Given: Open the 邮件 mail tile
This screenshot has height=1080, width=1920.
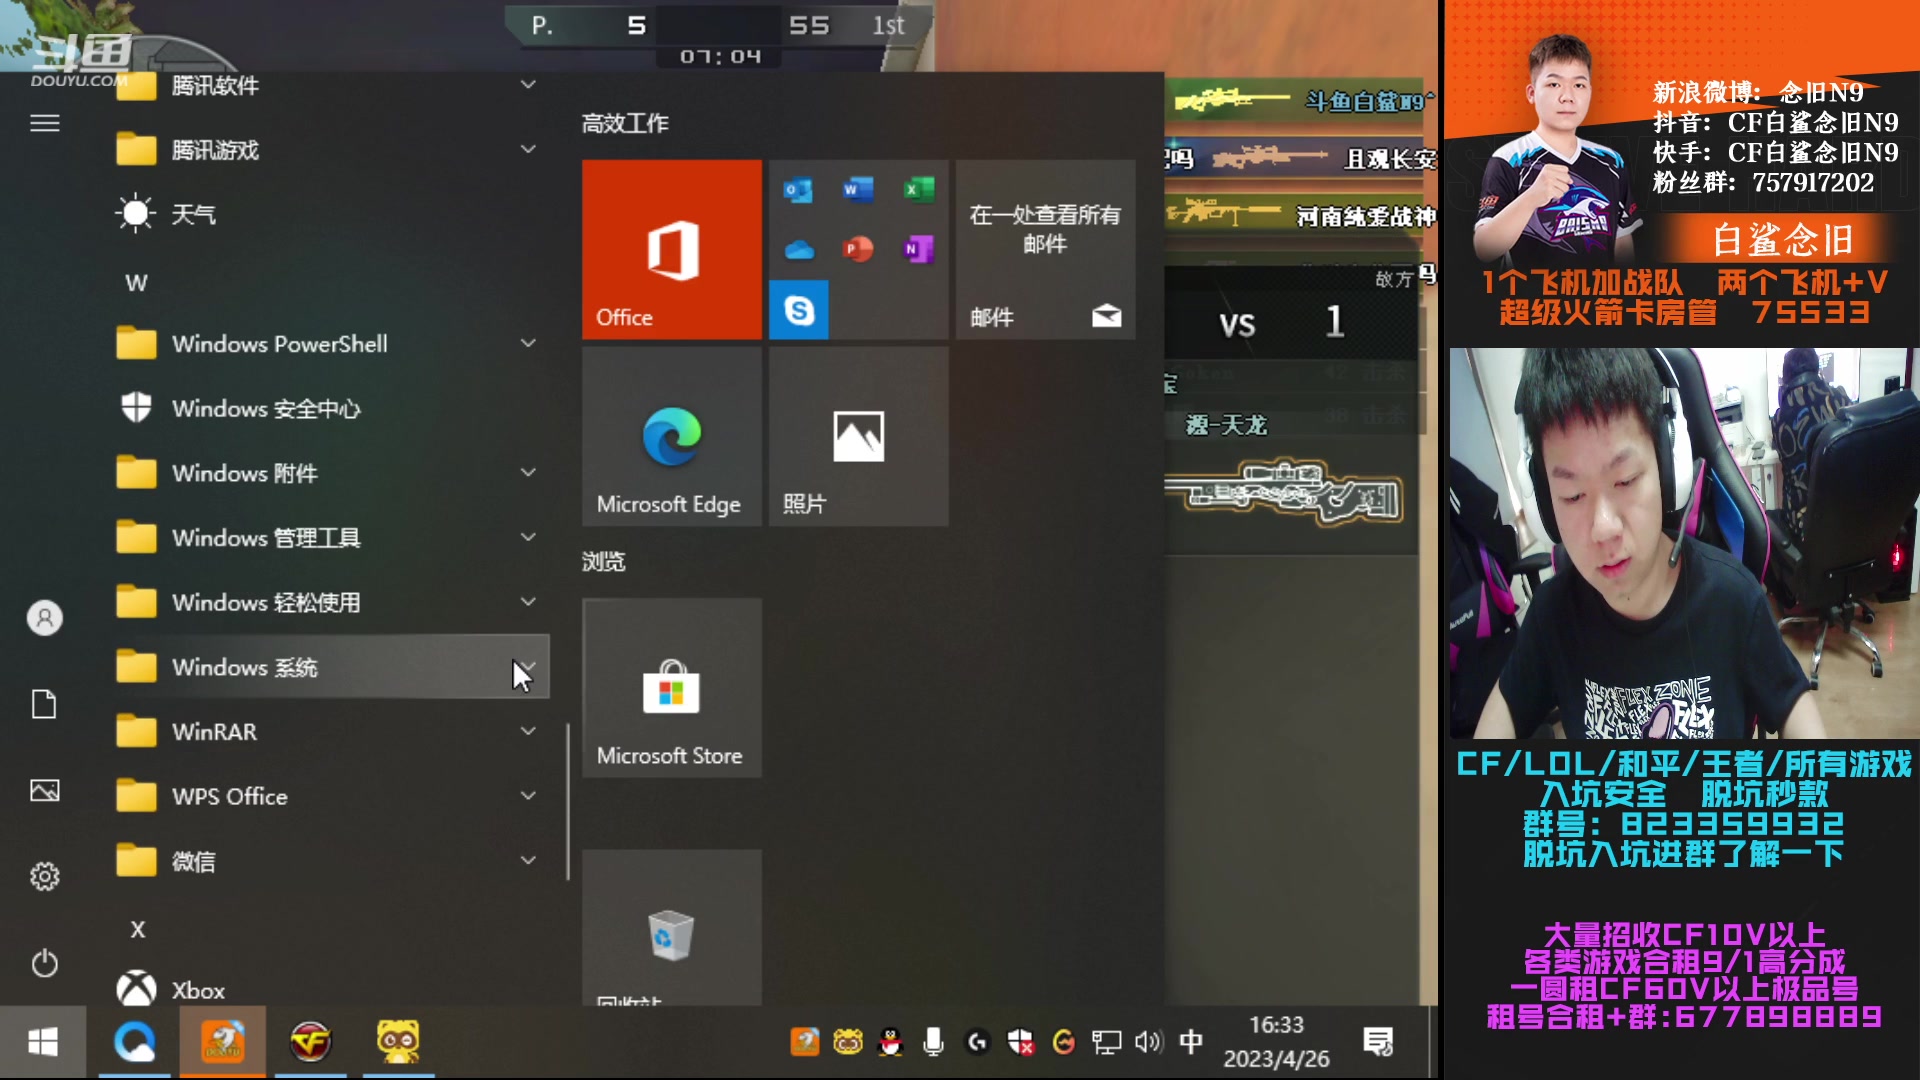Looking at the screenshot, I should tap(1045, 250).
